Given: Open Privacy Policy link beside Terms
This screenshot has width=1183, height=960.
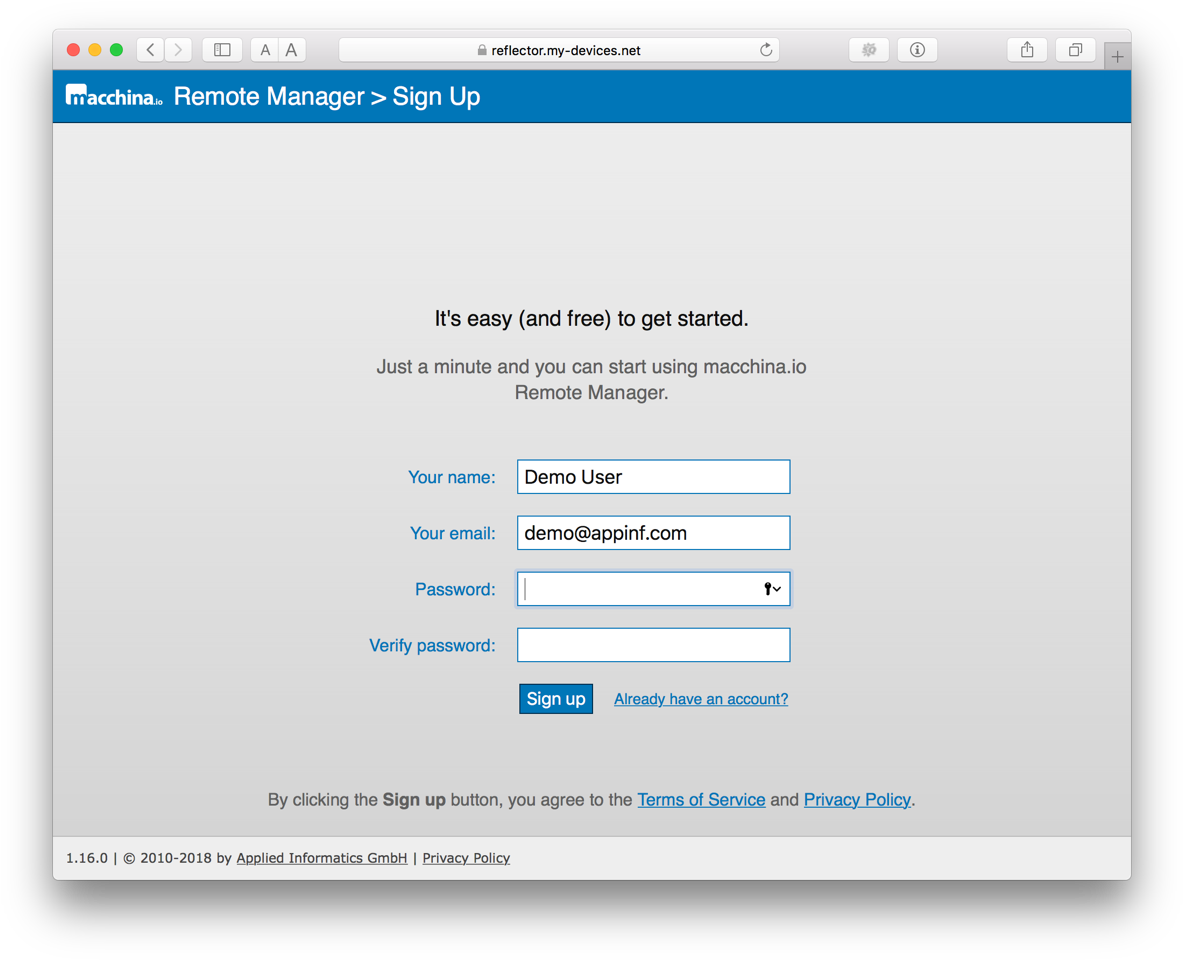Looking at the screenshot, I should (x=857, y=799).
